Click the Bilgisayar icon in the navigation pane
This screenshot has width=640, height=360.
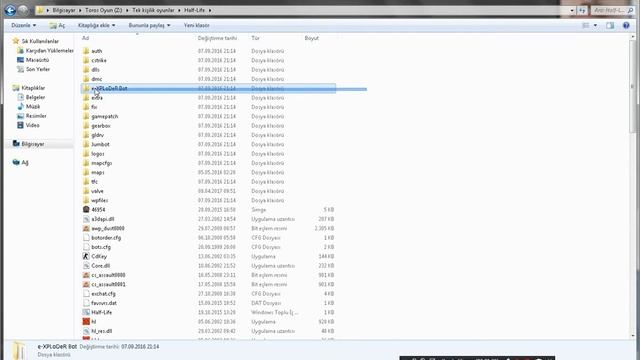[16, 144]
